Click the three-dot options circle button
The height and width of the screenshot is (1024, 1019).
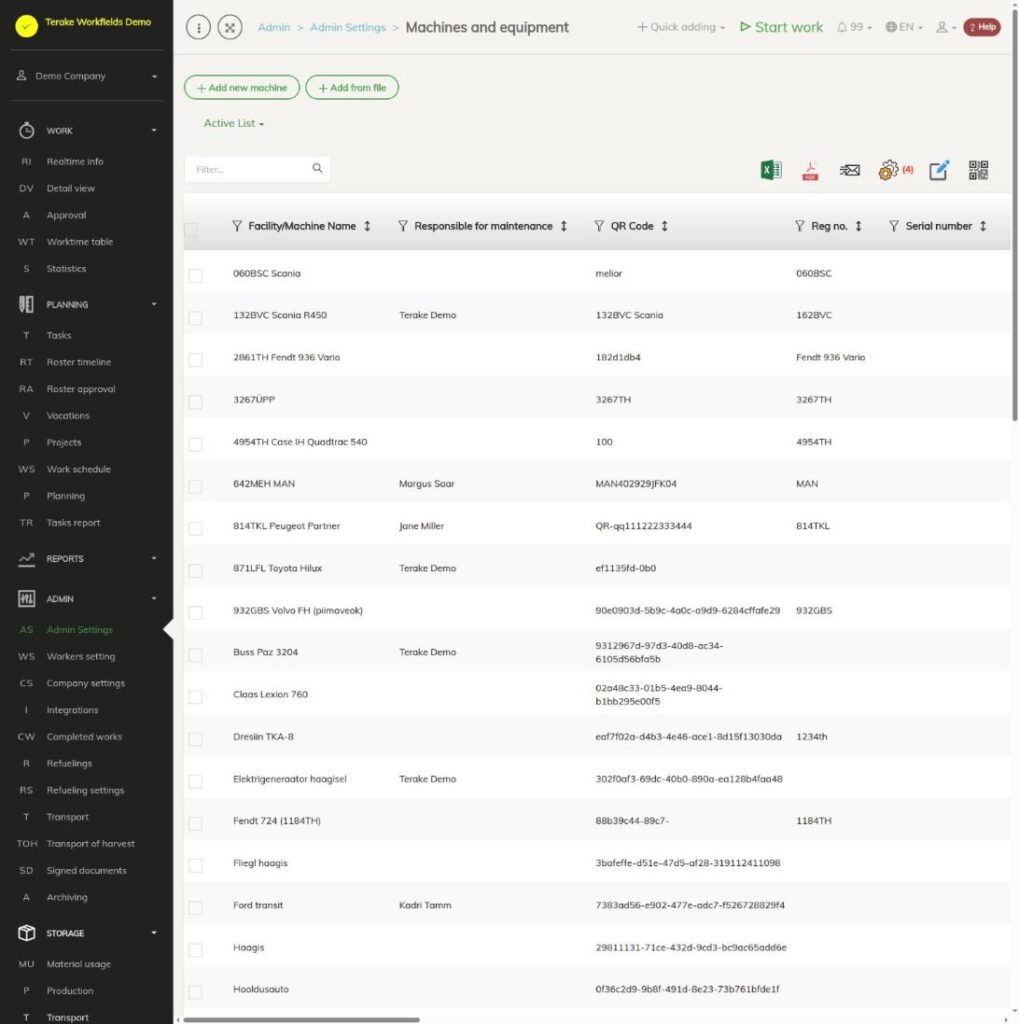coord(199,27)
